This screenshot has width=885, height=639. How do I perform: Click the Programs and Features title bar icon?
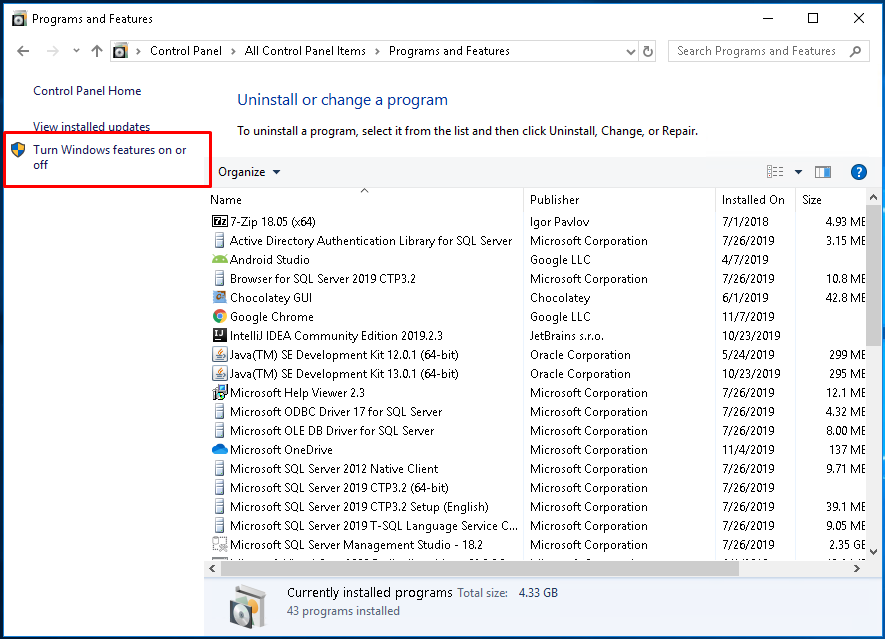click(x=19, y=19)
